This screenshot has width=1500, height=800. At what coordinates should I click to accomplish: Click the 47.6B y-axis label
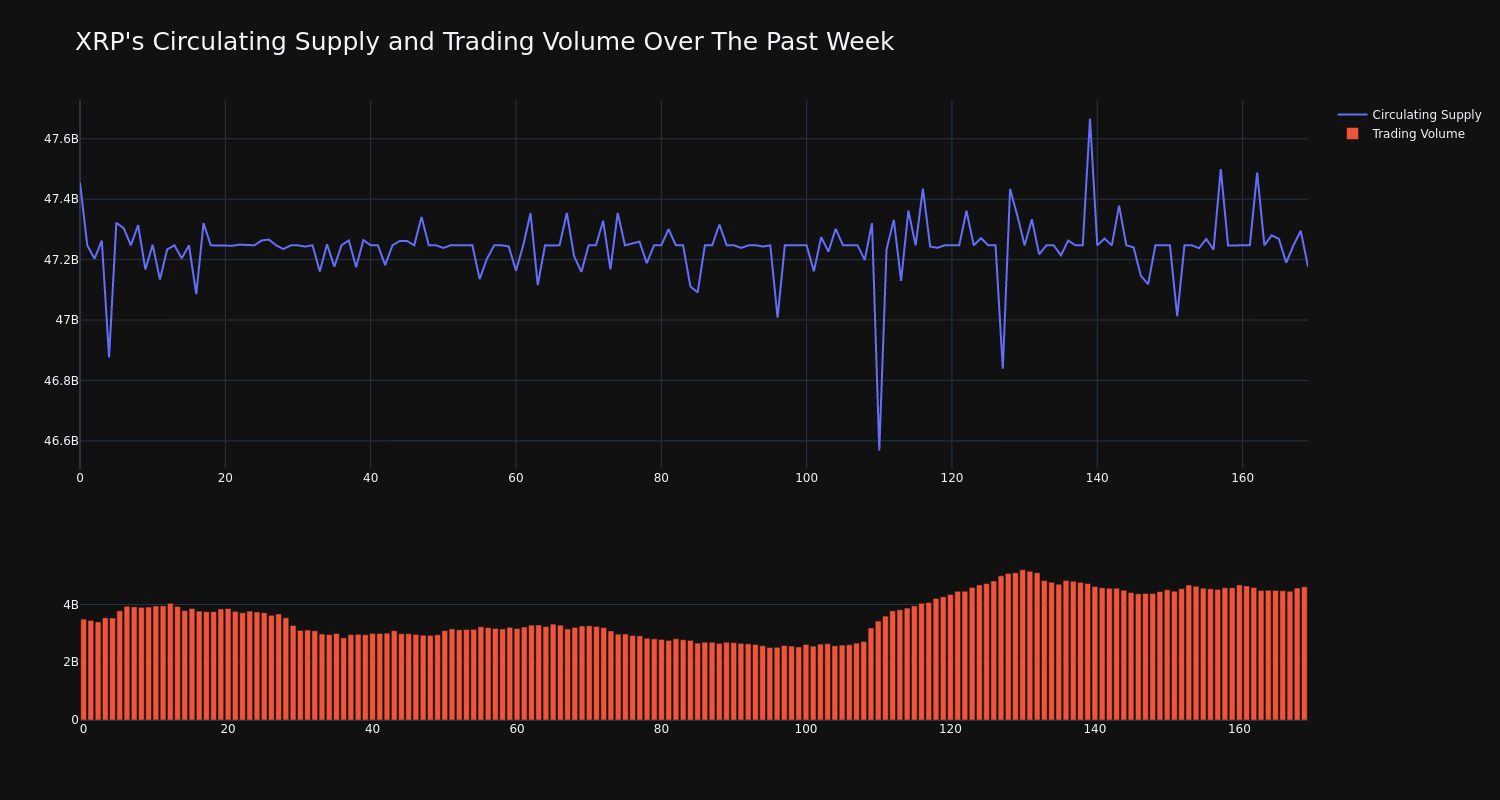(x=61, y=139)
